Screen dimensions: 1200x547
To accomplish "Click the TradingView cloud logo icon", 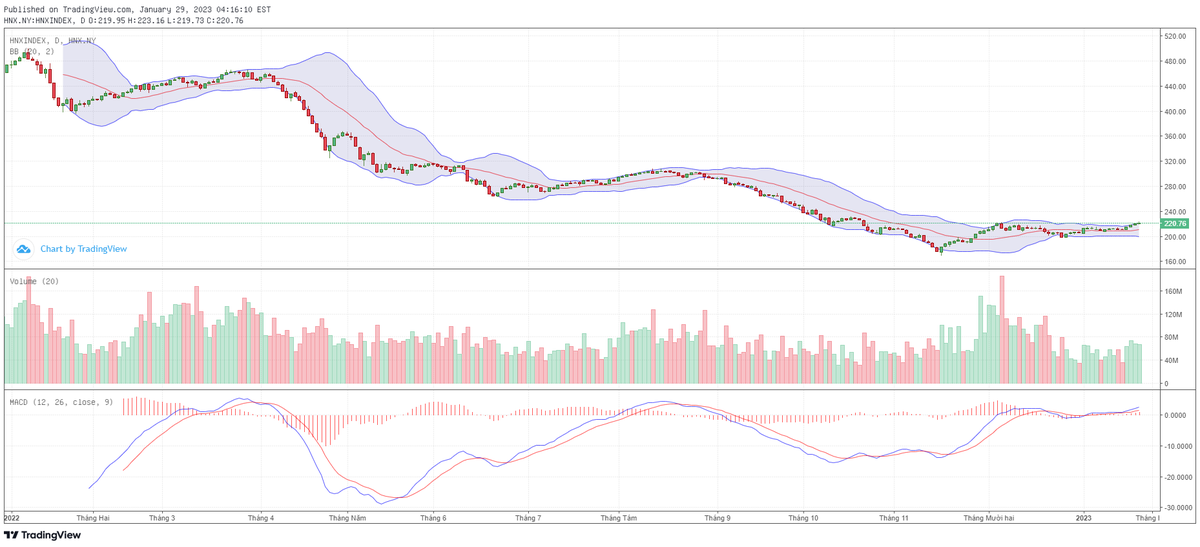I will click(x=23, y=248).
